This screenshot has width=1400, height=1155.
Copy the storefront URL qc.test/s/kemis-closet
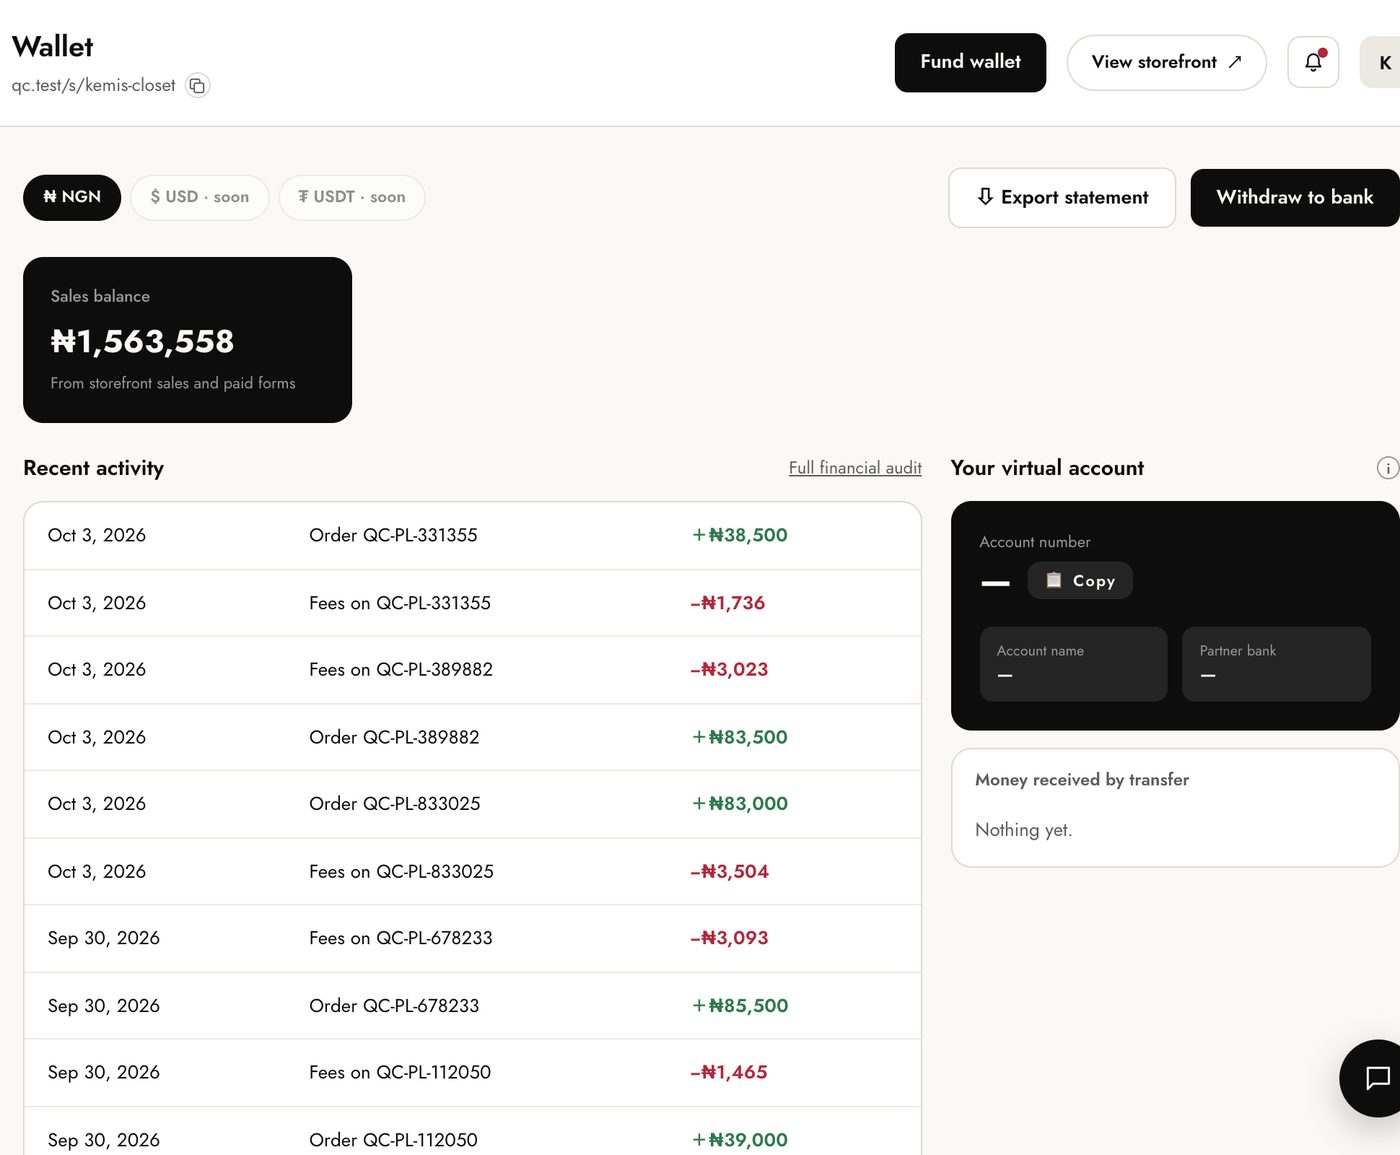pyautogui.click(x=198, y=86)
